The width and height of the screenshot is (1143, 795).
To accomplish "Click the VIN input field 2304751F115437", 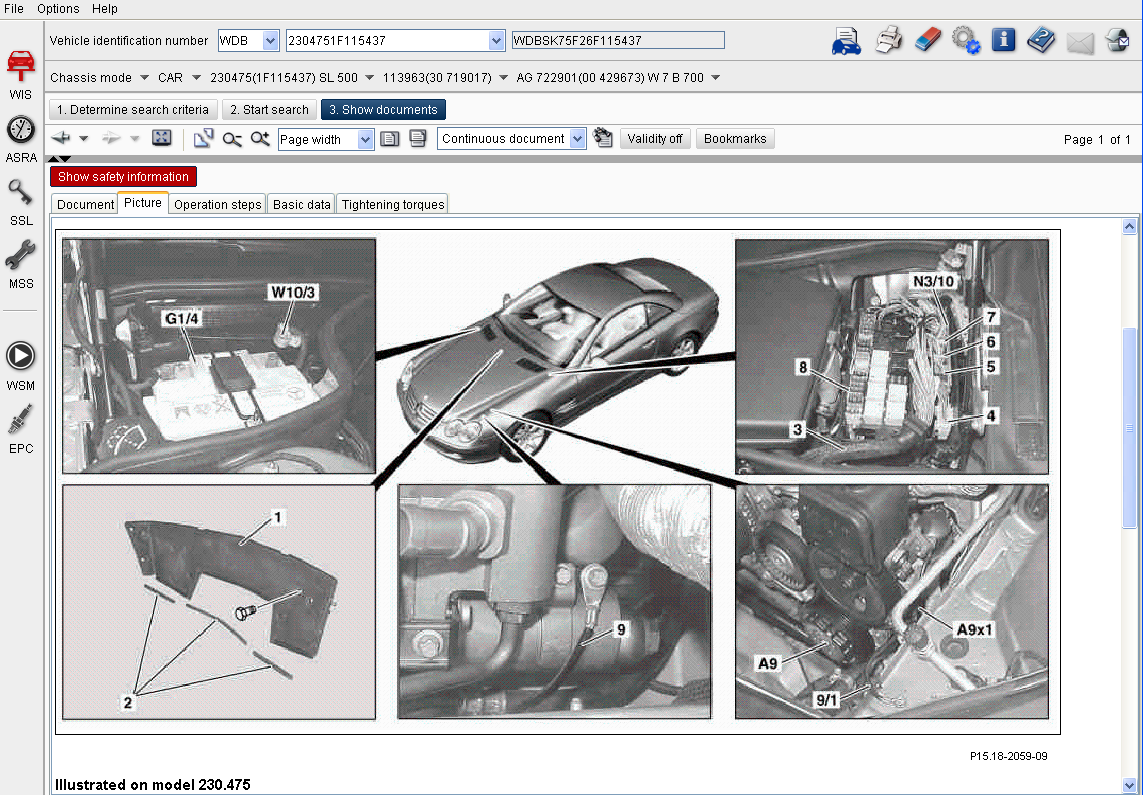I will pyautogui.click(x=387, y=41).
